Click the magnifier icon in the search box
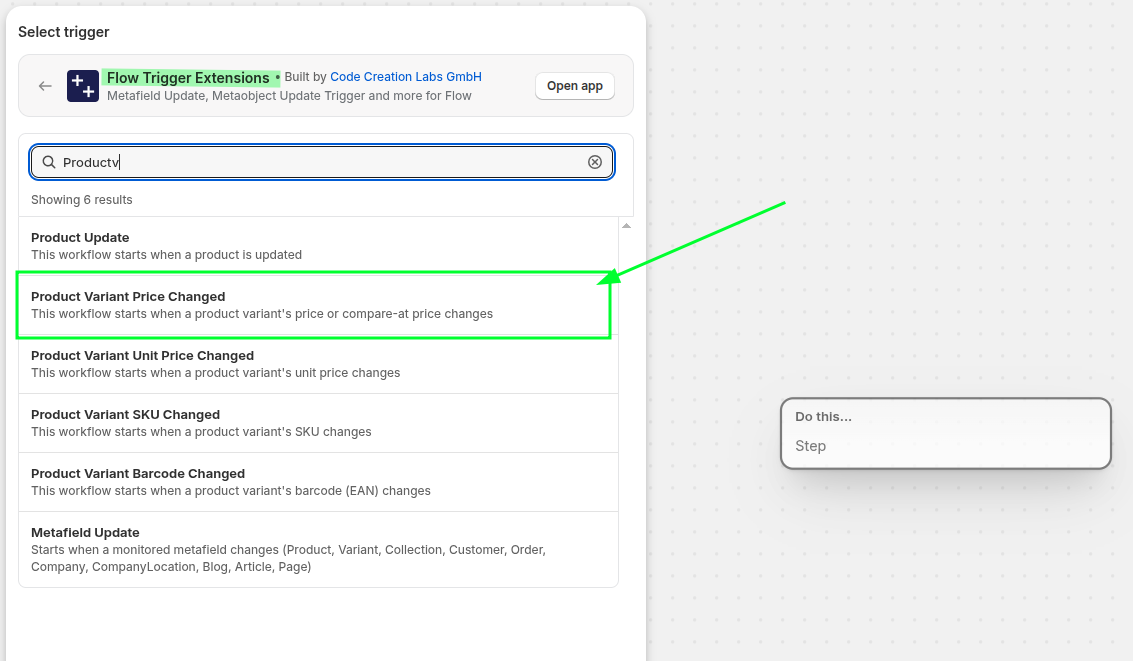Screen dimensions: 1133x661 pyautogui.click(x=49, y=162)
